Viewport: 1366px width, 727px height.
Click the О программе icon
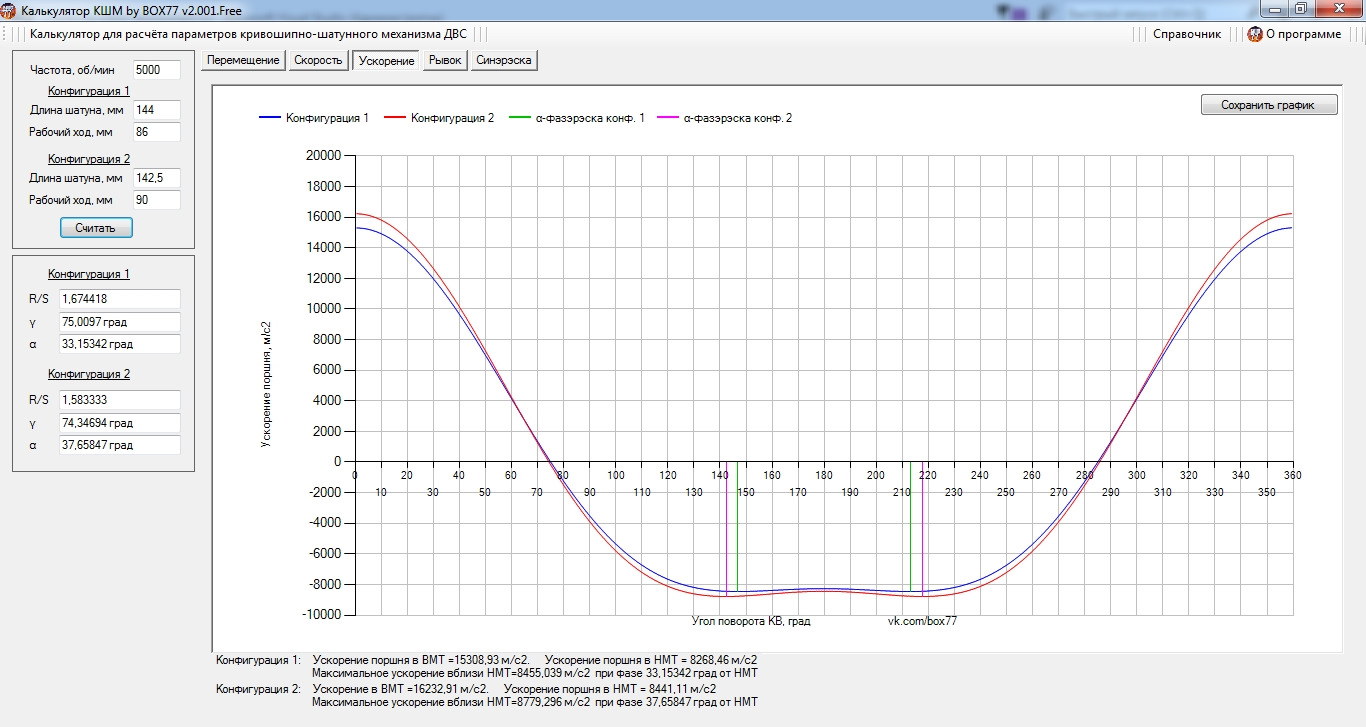(x=1255, y=34)
